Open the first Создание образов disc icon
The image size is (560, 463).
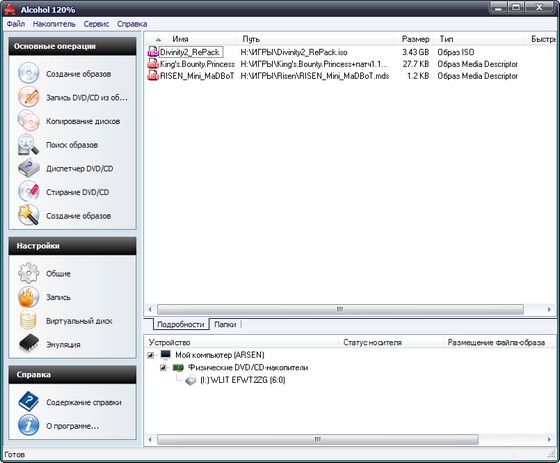[29, 73]
